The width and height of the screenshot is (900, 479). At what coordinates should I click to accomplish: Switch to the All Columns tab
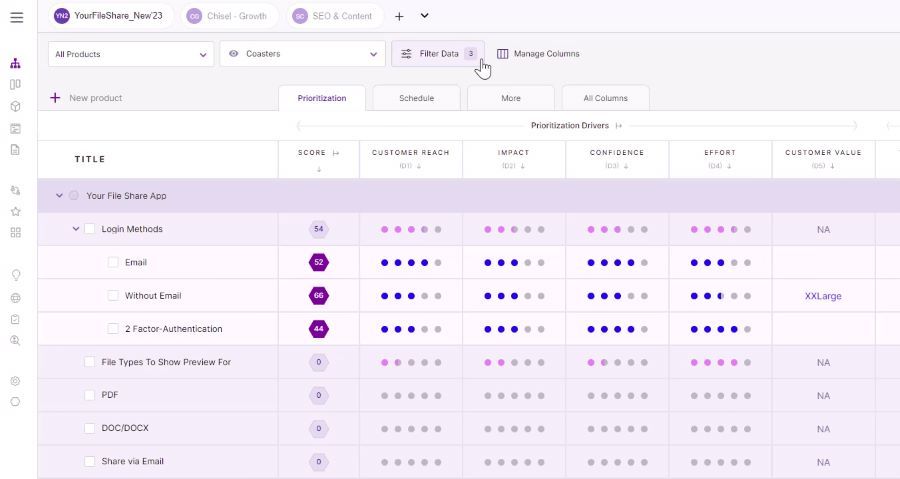click(606, 98)
